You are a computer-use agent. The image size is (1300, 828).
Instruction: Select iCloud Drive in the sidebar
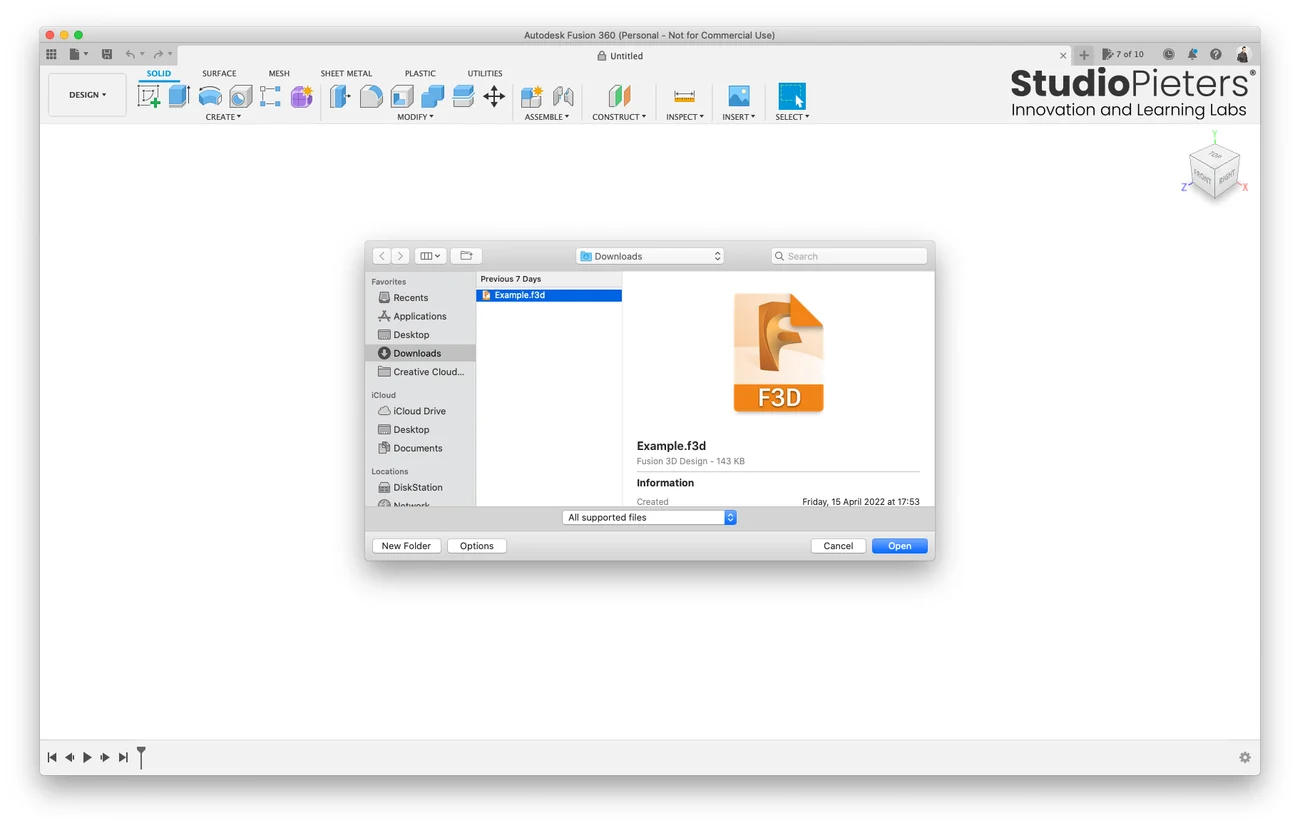click(x=420, y=411)
